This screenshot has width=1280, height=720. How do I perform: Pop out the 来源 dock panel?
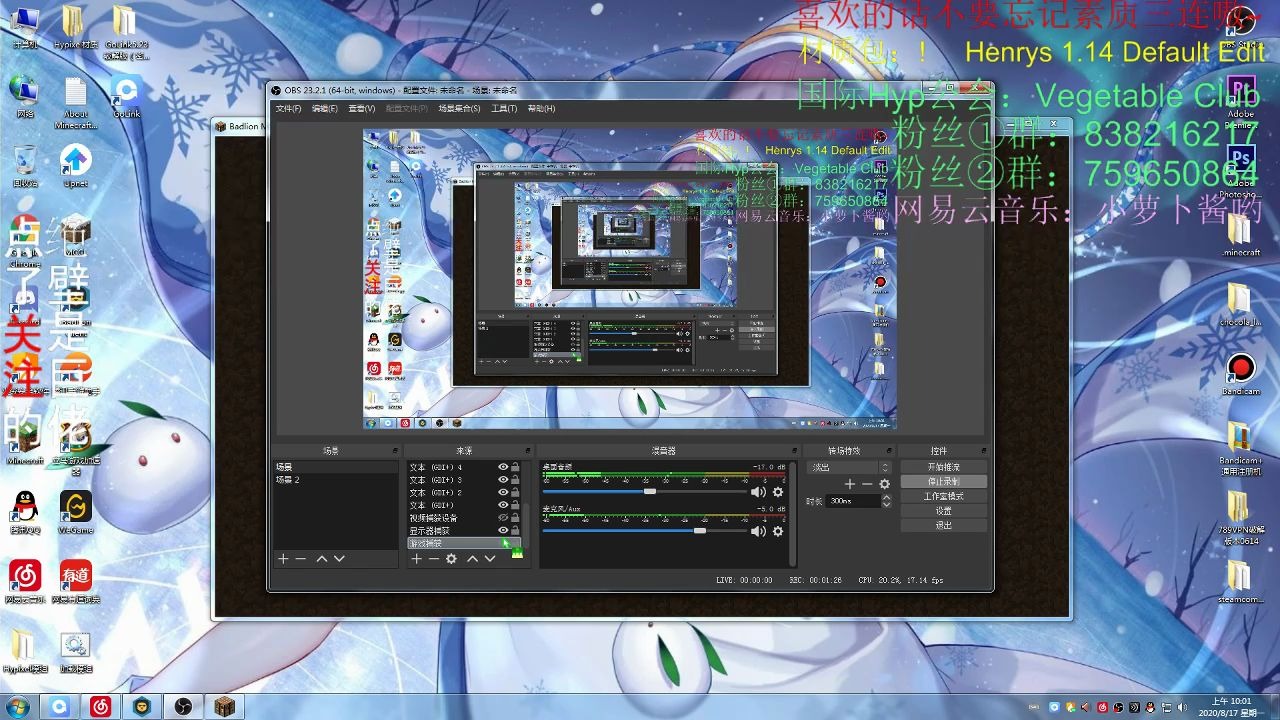528,451
